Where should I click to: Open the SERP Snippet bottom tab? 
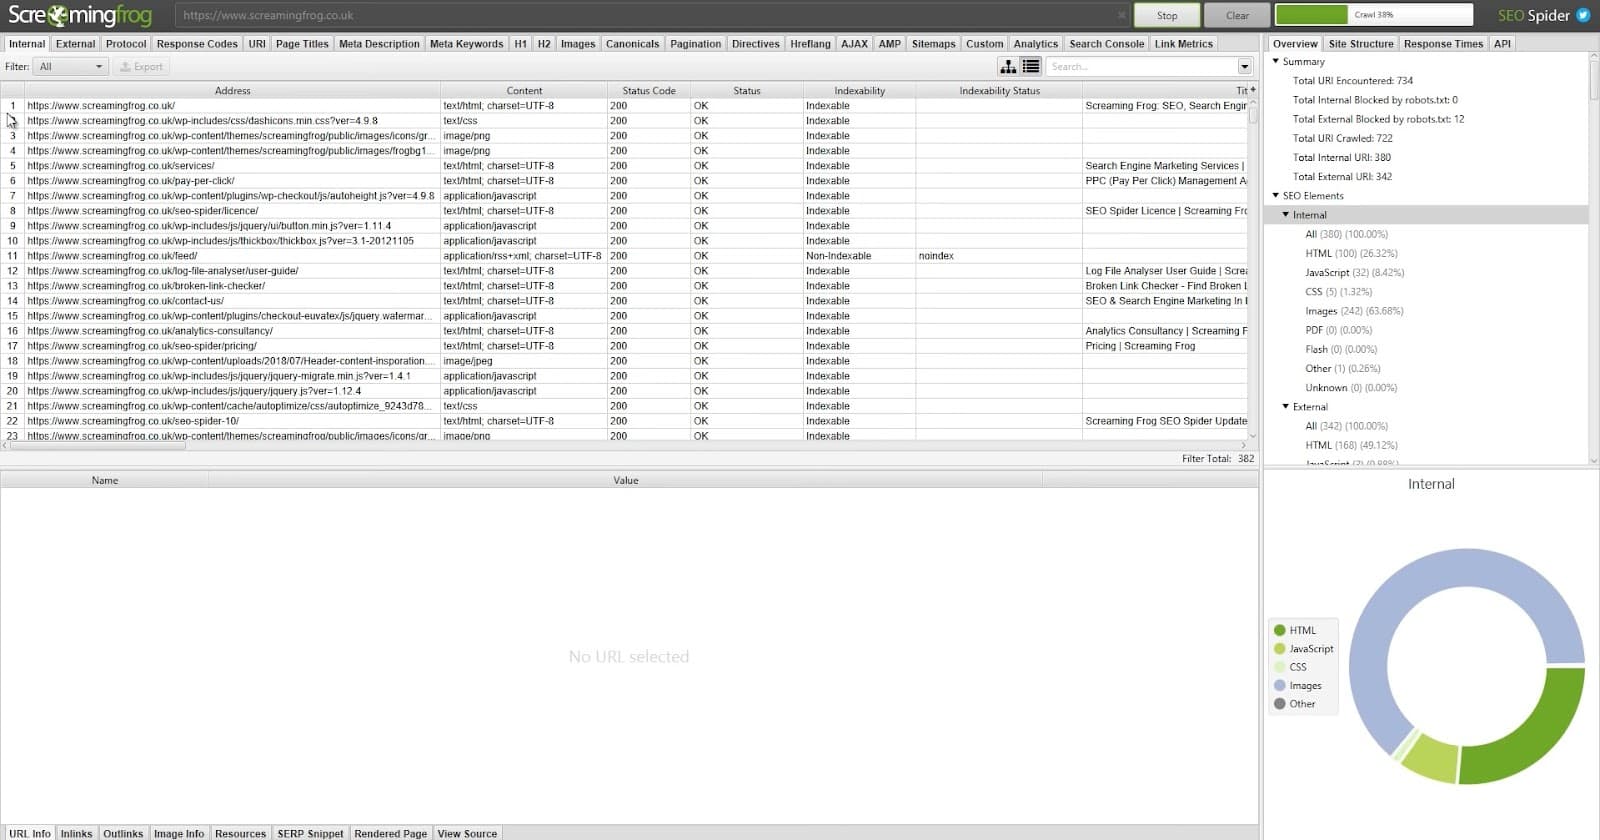pos(310,833)
